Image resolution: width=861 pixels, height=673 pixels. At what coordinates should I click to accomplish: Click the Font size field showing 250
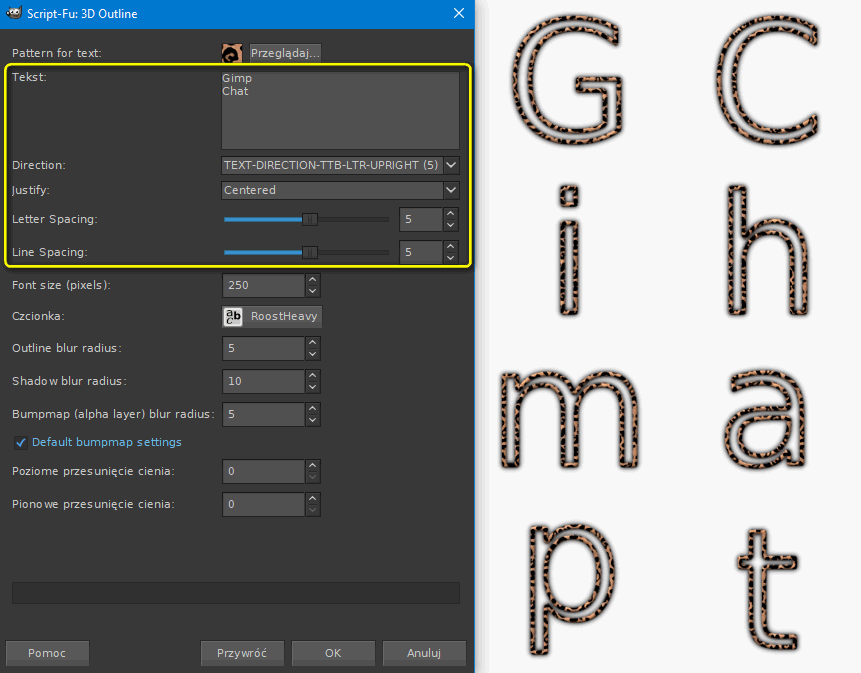[264, 285]
